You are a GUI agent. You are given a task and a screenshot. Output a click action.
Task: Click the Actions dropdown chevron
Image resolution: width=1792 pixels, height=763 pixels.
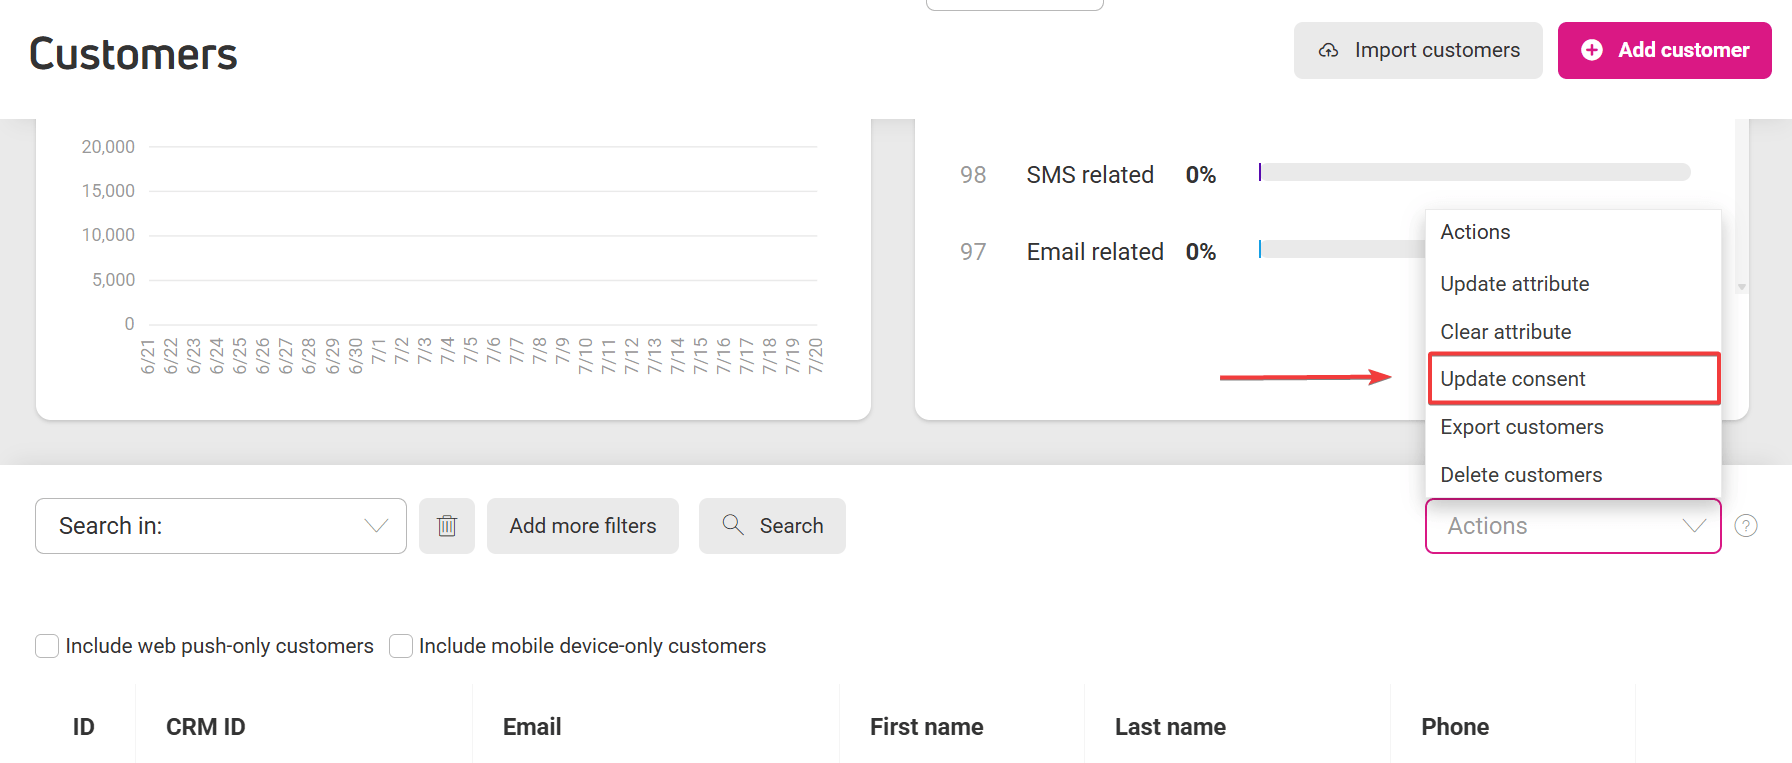(x=1694, y=526)
